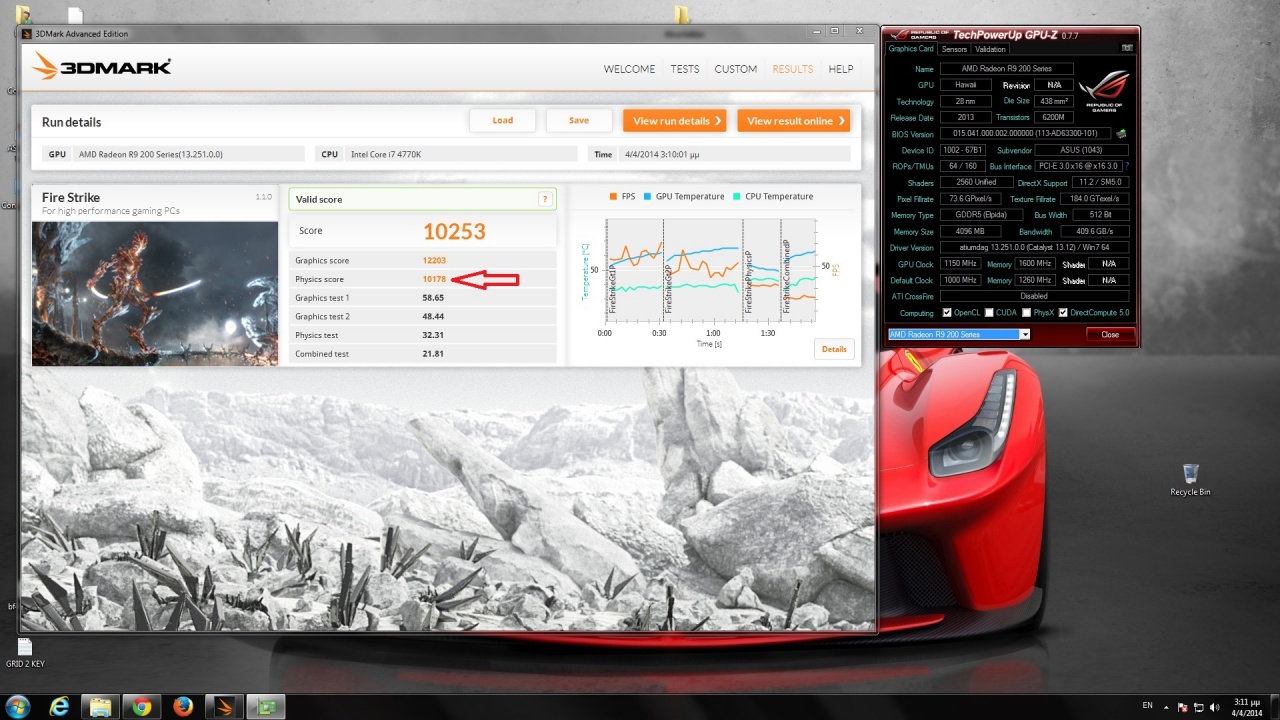
Task: Open Google Chrome from the taskbar
Action: [141, 706]
